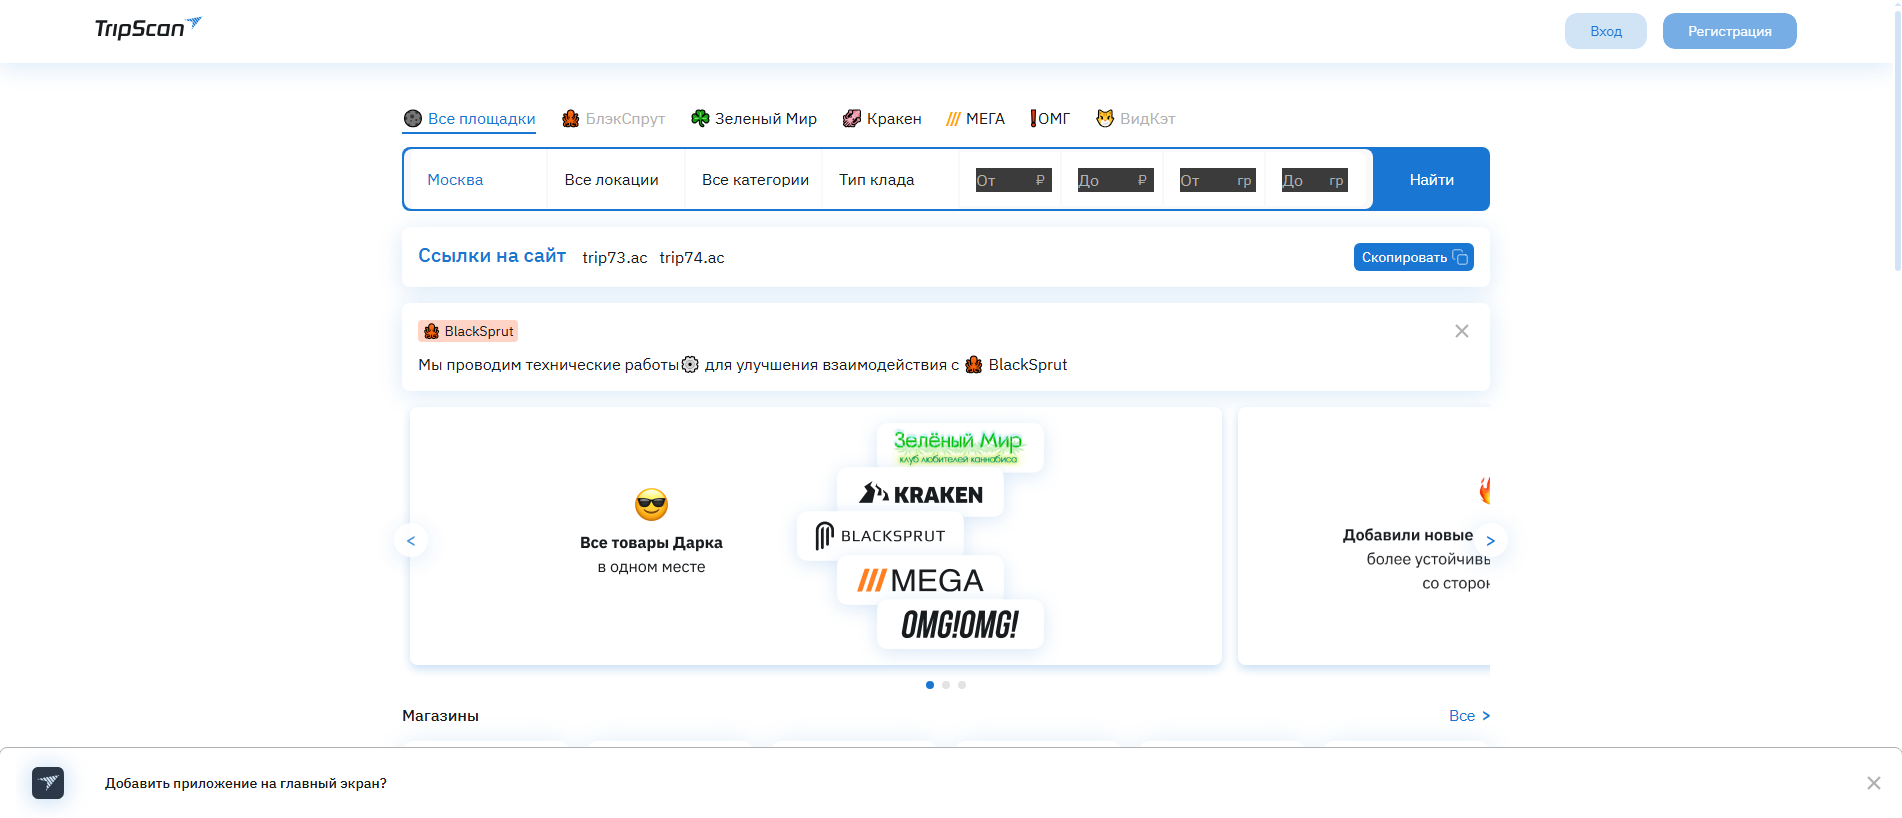Click the Кракен tab icon
This screenshot has height=818, width=1902.
pyautogui.click(x=852, y=119)
